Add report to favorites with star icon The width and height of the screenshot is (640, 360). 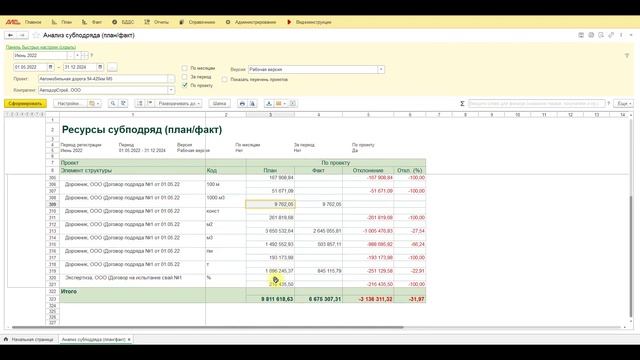coord(36,36)
